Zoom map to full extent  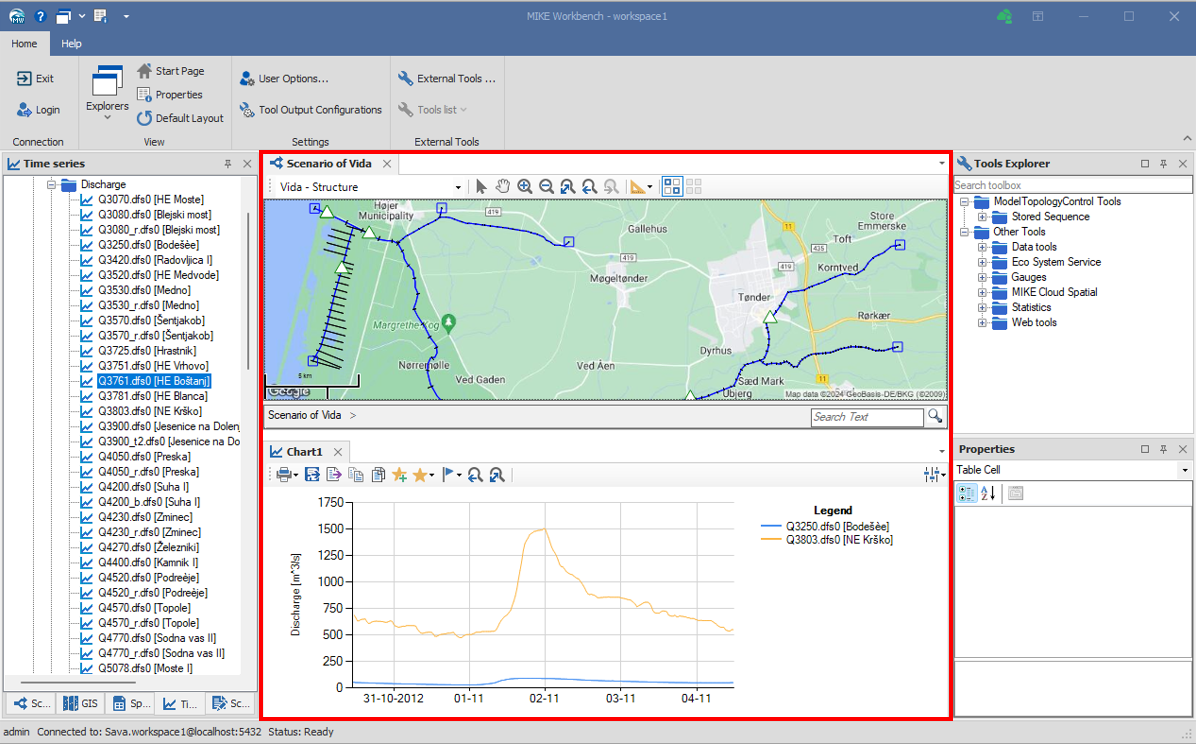pos(567,187)
